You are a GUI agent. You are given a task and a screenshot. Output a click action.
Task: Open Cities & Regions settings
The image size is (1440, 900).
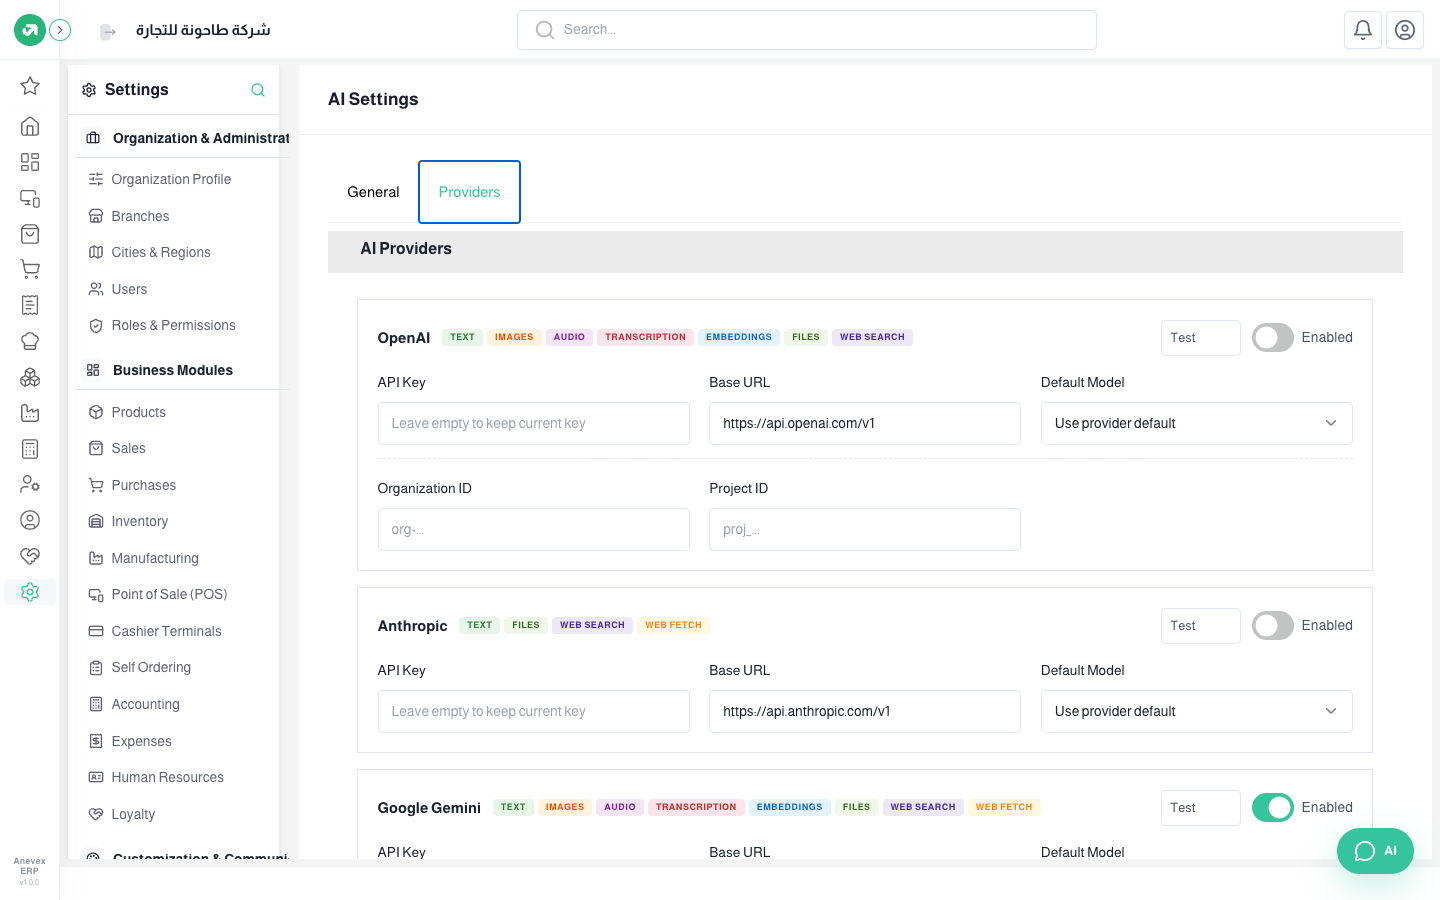(x=161, y=252)
